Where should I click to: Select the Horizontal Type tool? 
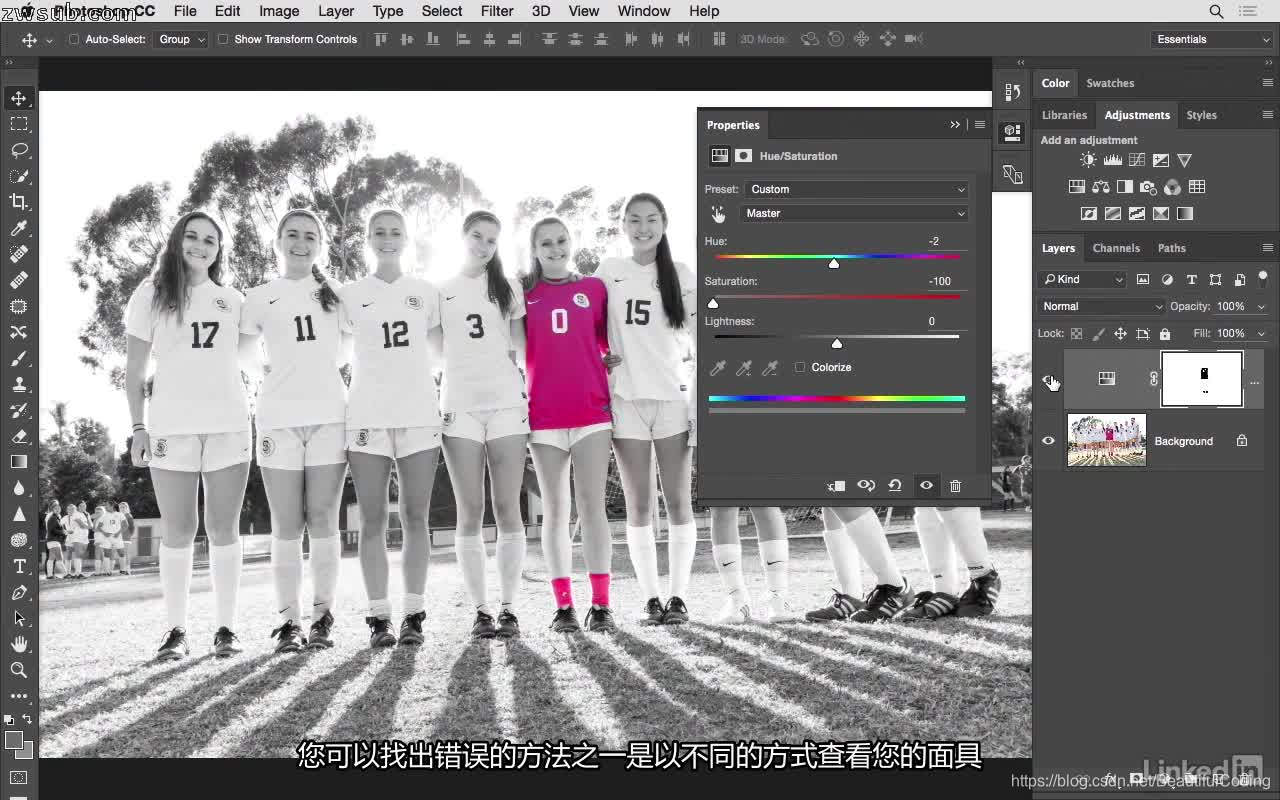(19, 566)
